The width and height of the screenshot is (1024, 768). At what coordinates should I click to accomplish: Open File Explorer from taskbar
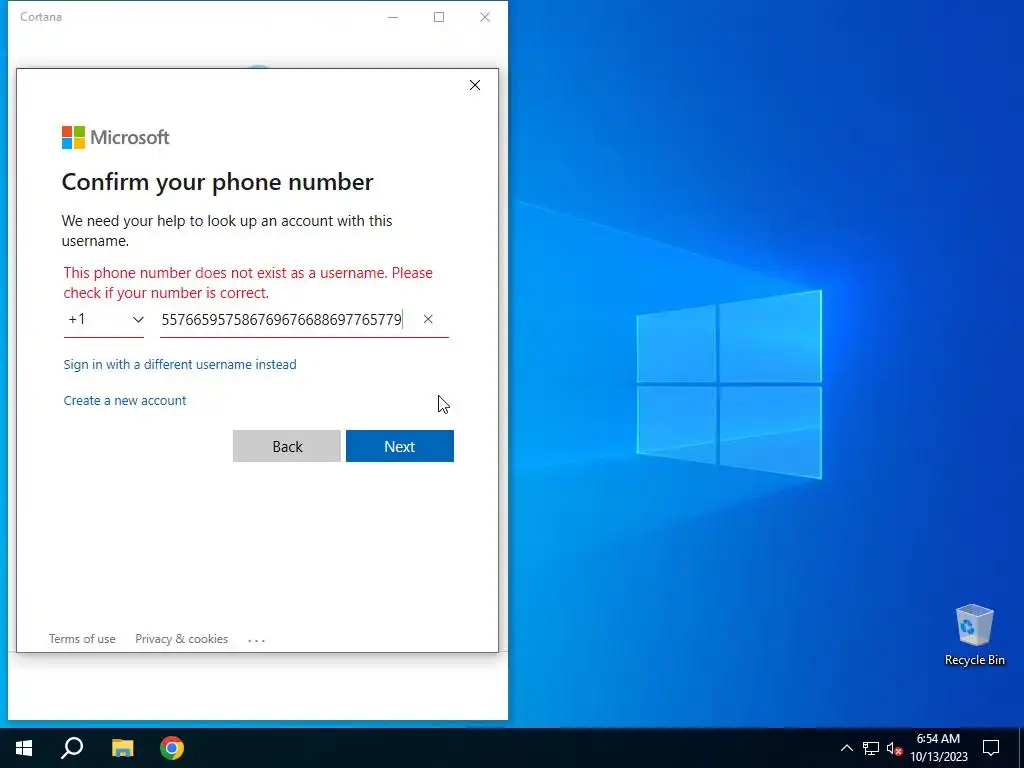click(x=122, y=748)
